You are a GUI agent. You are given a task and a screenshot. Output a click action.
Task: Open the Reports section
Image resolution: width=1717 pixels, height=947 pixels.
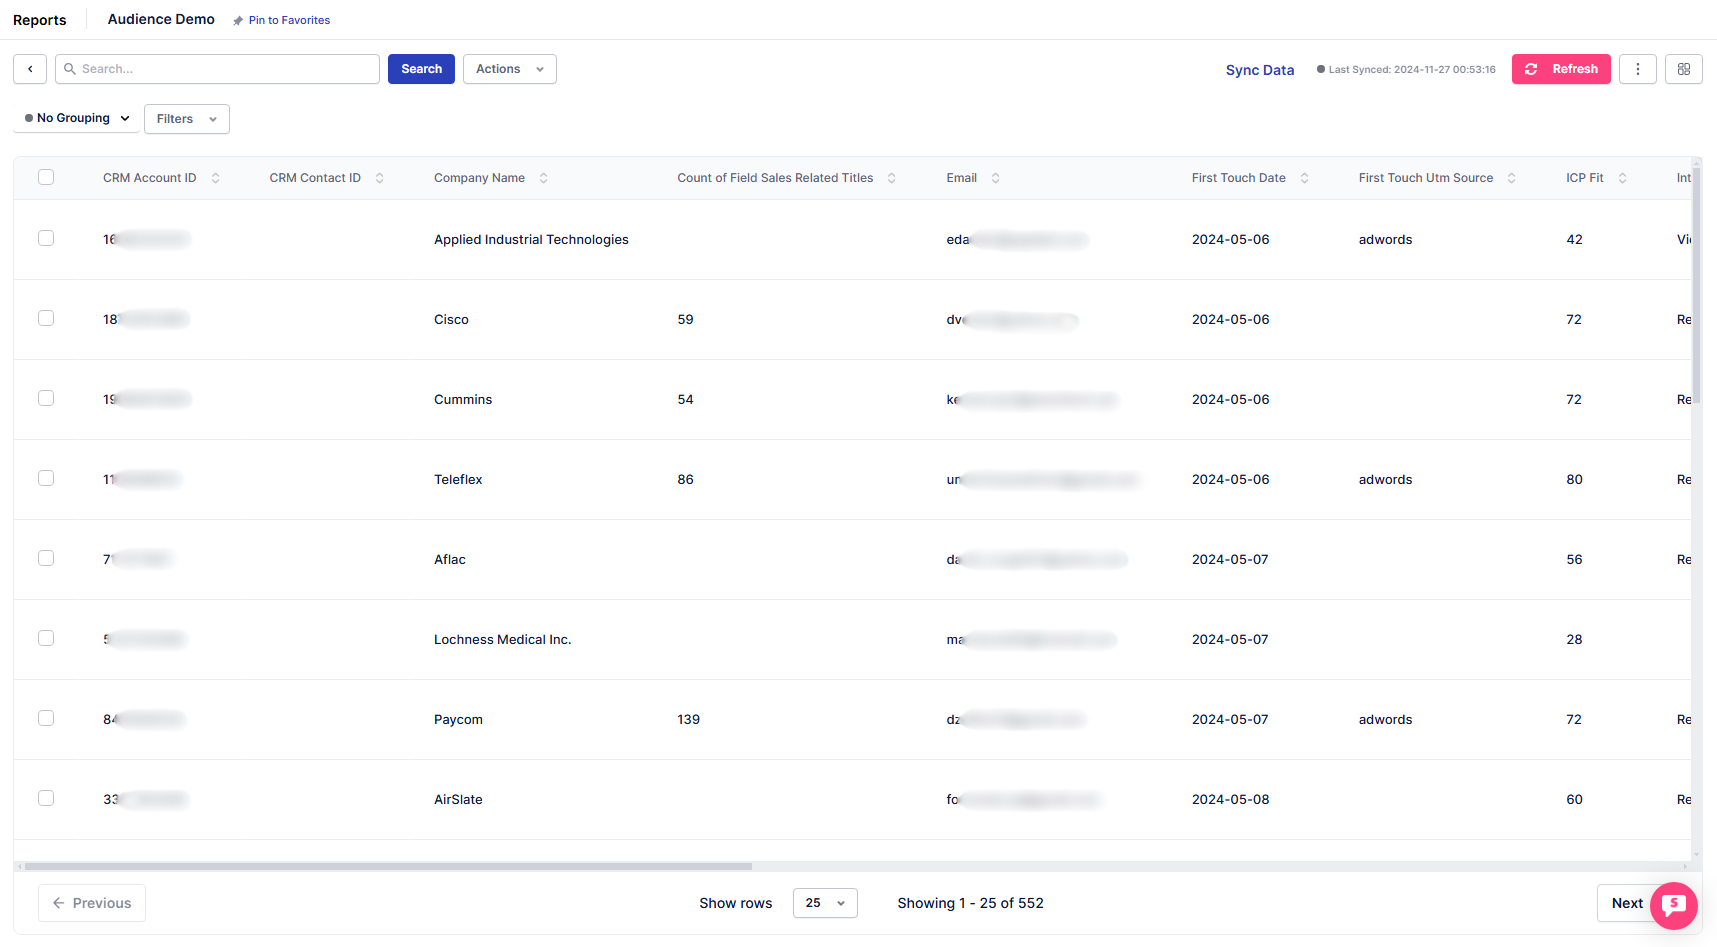click(40, 20)
